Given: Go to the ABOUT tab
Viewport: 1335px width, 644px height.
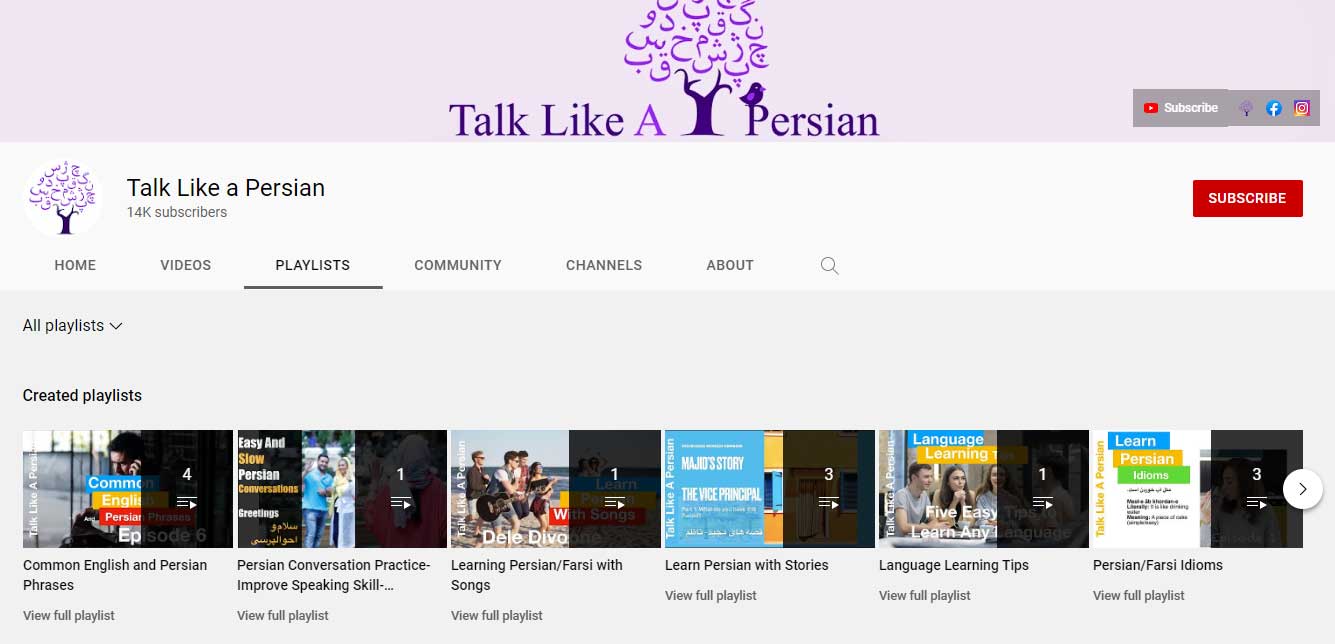Looking at the screenshot, I should point(730,265).
